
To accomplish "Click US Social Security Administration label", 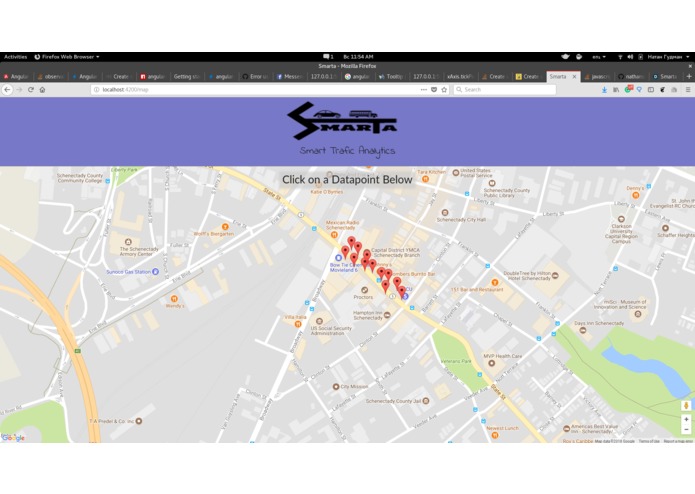I will tap(331, 331).
